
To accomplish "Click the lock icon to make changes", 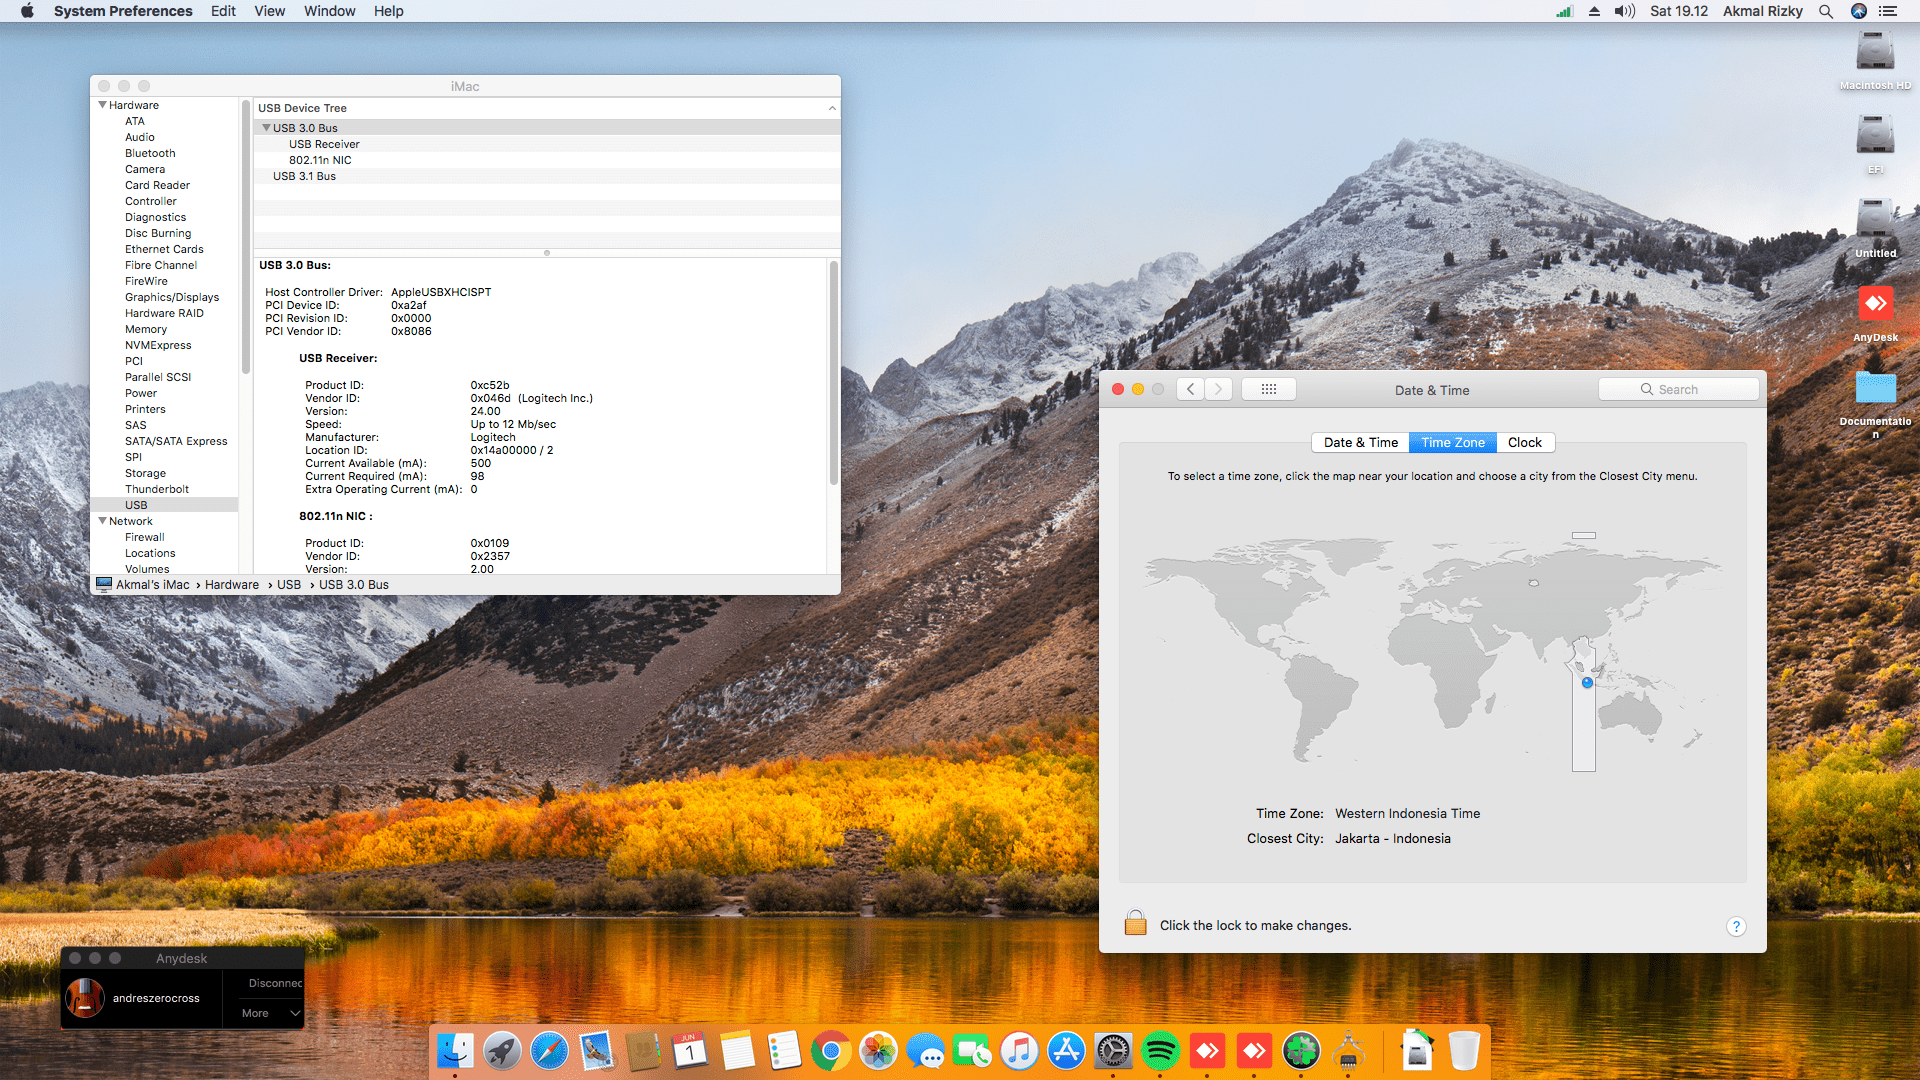I will (1135, 923).
